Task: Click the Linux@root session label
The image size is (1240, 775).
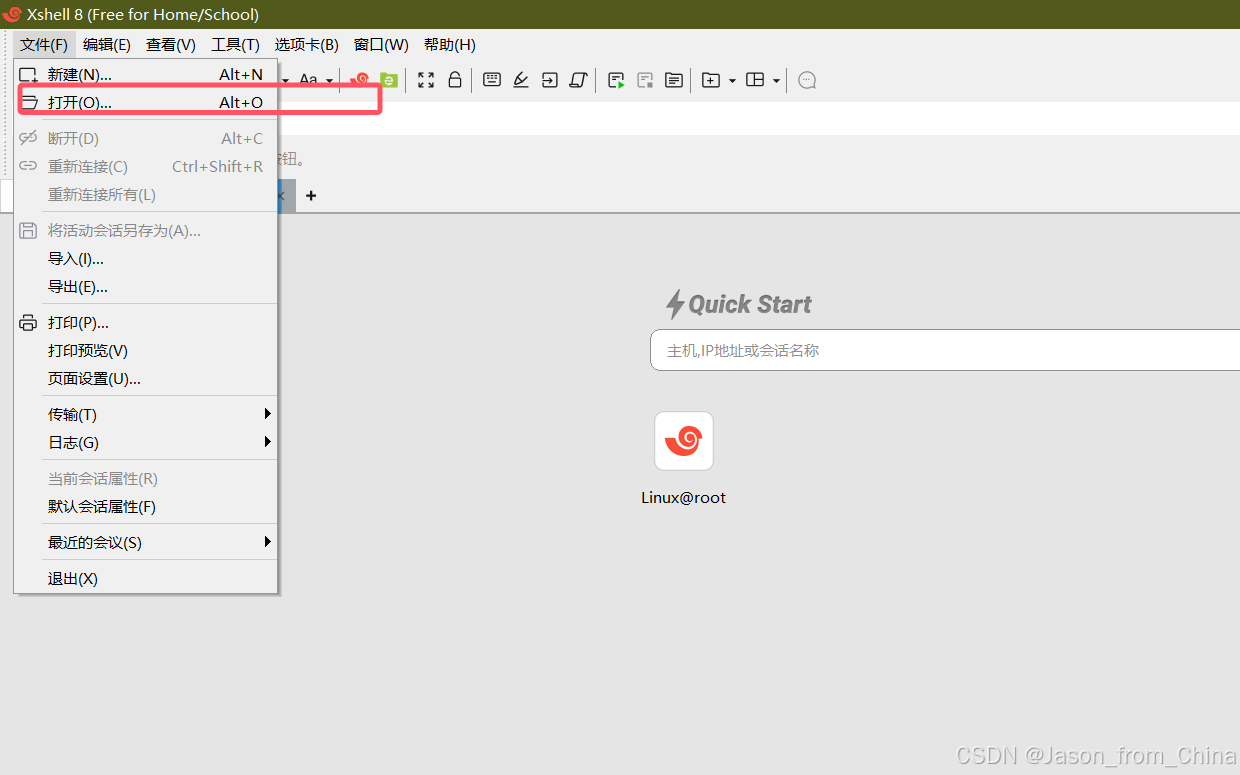Action: pyautogui.click(x=684, y=497)
